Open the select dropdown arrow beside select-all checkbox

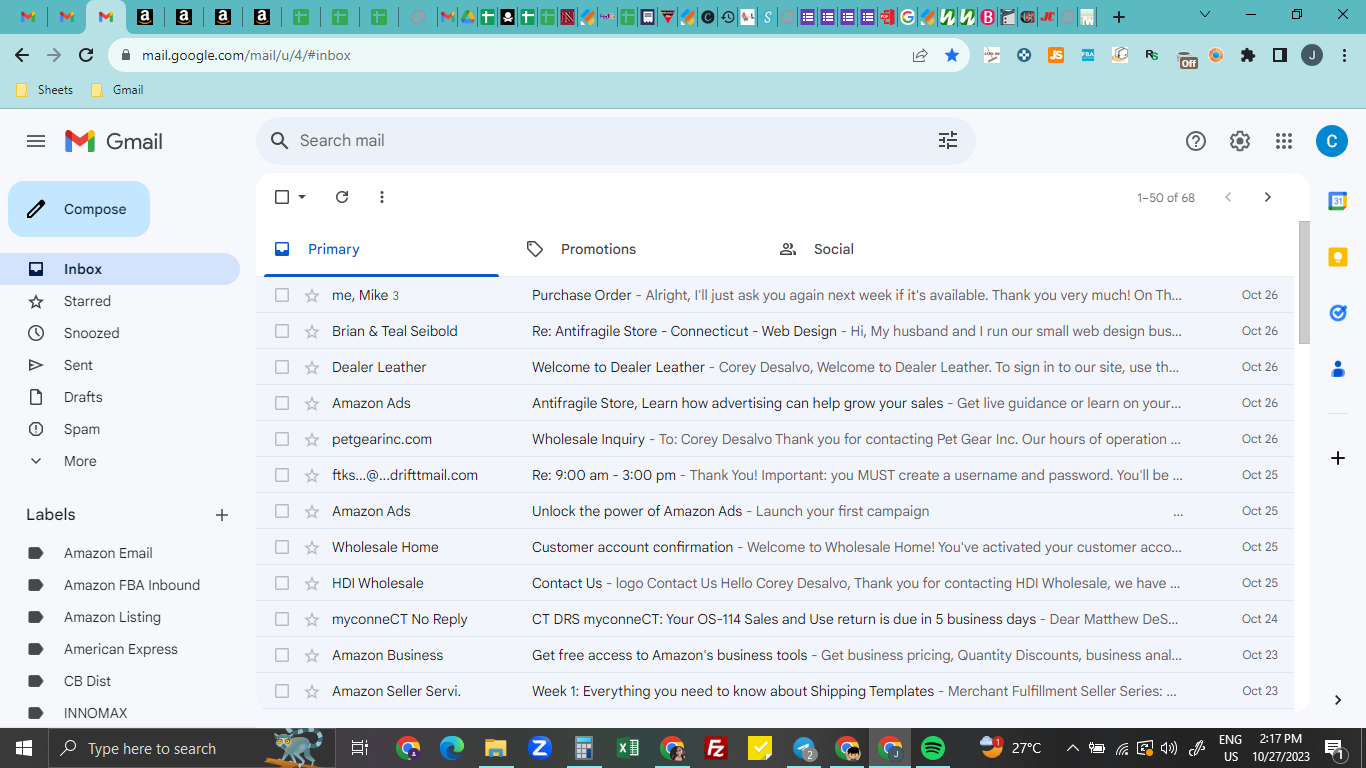coord(302,197)
